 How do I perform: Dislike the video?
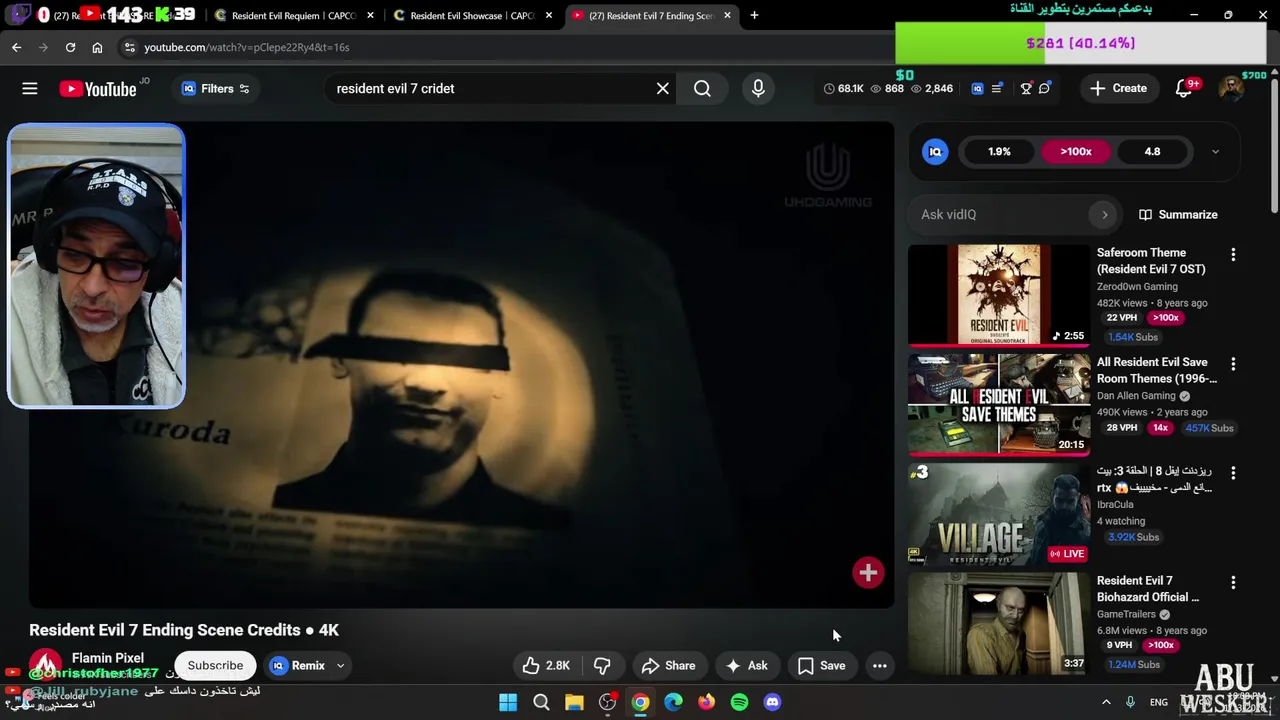pyautogui.click(x=602, y=666)
